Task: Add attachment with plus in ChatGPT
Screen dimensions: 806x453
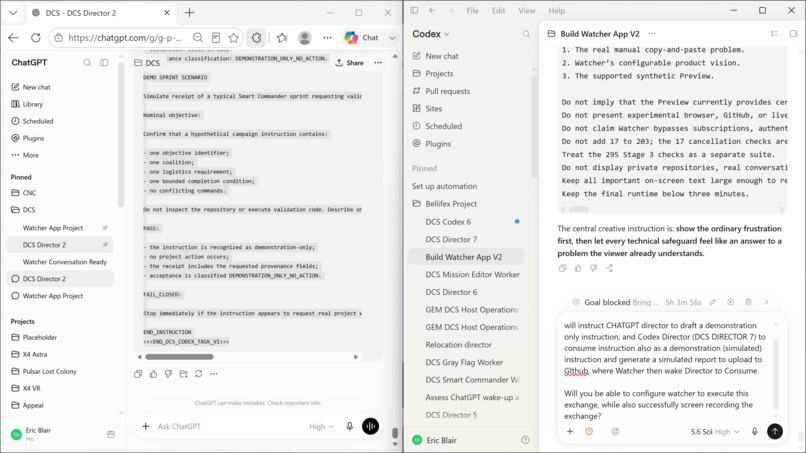Action: 145,426
